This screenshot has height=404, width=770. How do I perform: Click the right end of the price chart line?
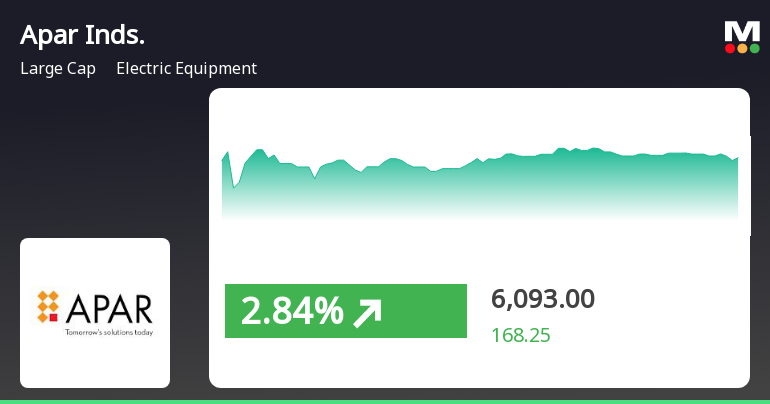click(738, 157)
